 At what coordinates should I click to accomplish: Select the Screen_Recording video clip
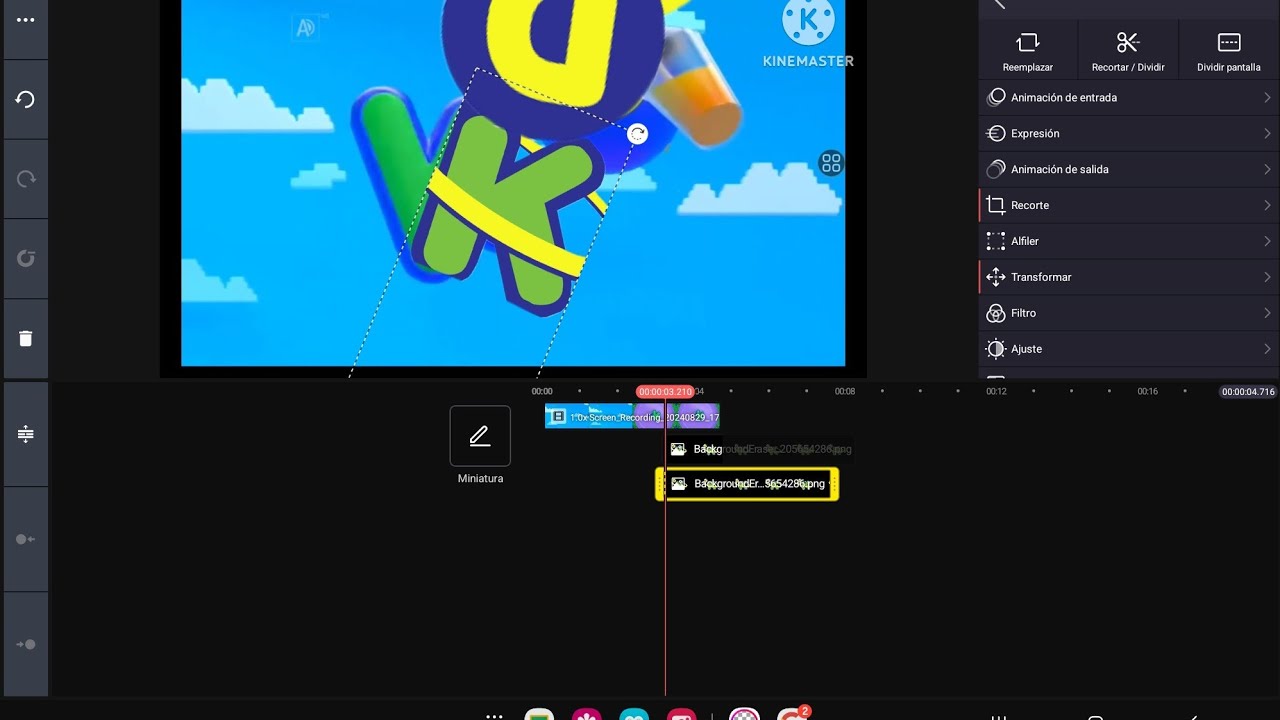click(632, 417)
